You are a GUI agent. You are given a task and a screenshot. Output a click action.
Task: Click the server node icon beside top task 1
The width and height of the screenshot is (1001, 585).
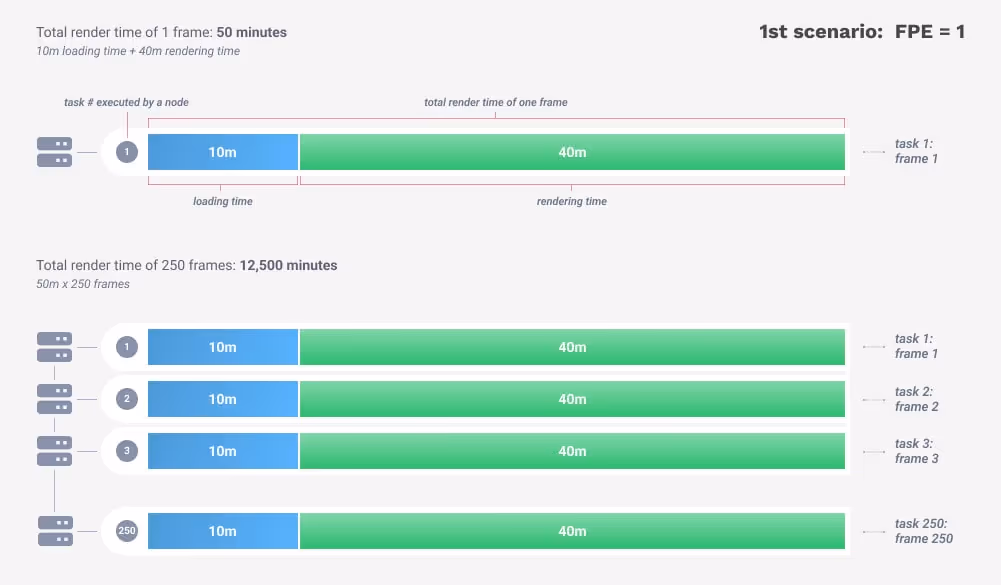pos(54,152)
